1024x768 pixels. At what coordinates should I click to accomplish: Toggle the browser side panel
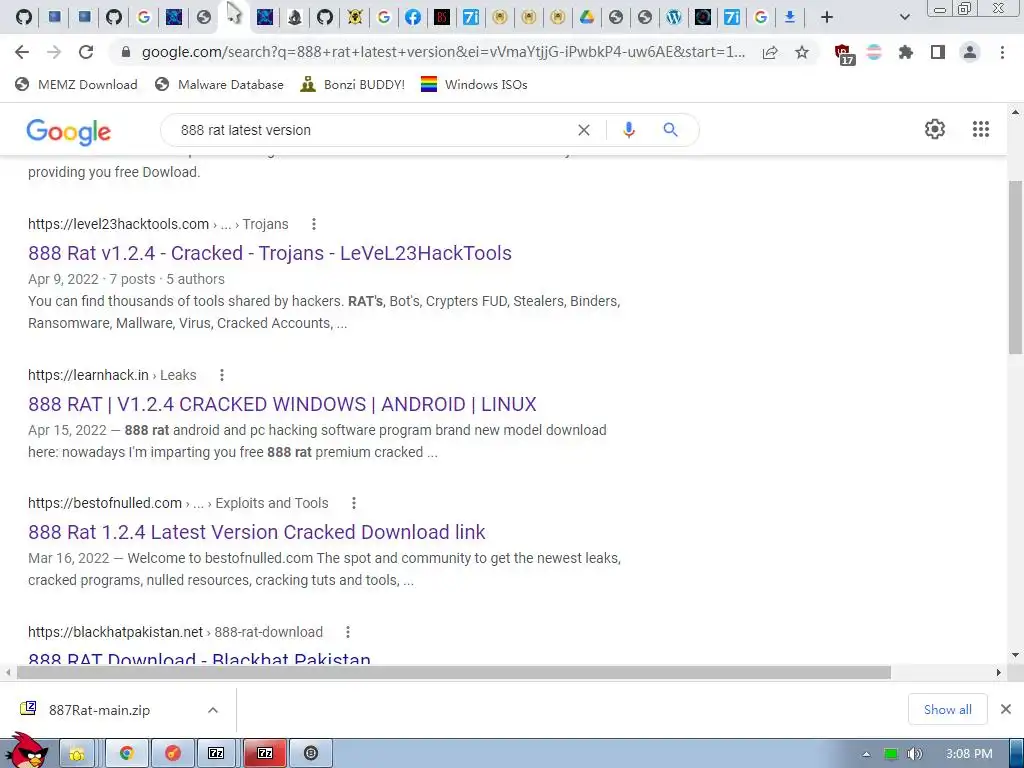[938, 52]
